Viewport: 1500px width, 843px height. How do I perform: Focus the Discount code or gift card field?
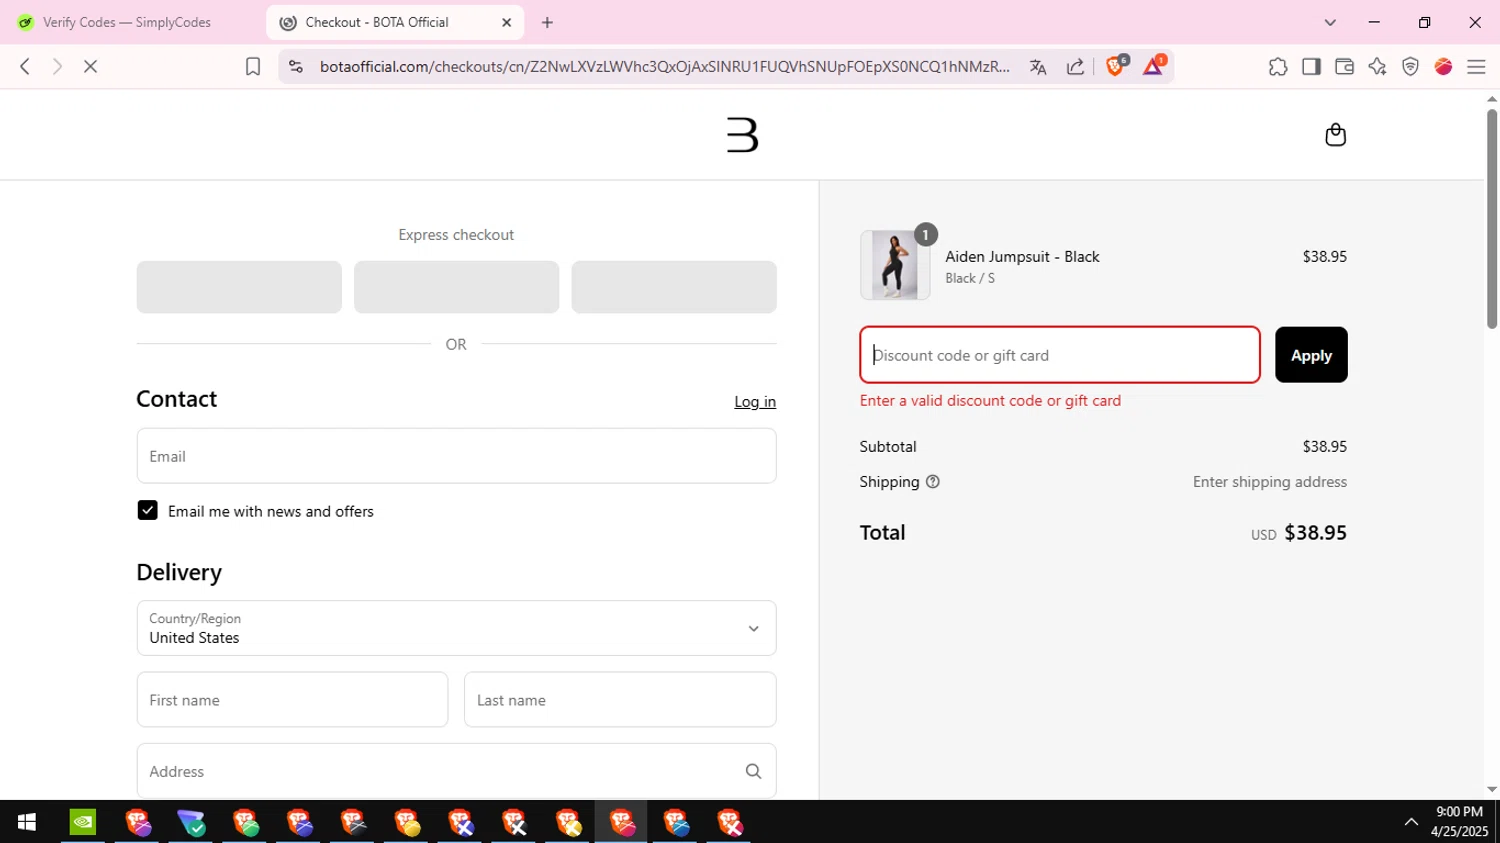tap(1060, 355)
